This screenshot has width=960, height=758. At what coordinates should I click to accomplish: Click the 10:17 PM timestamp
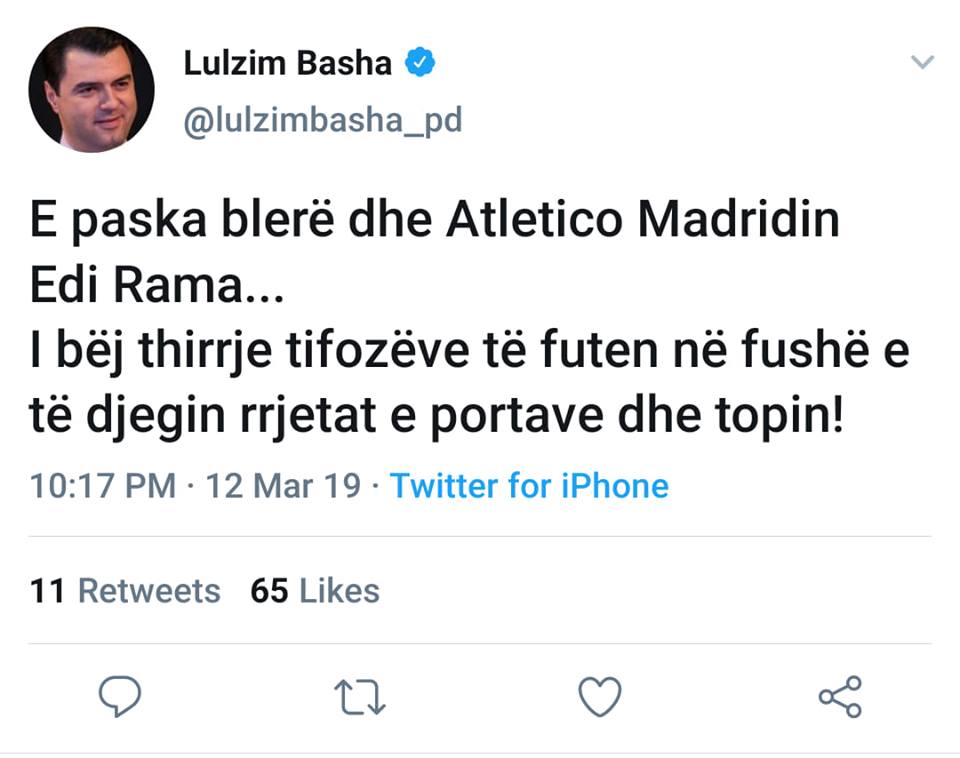103,486
